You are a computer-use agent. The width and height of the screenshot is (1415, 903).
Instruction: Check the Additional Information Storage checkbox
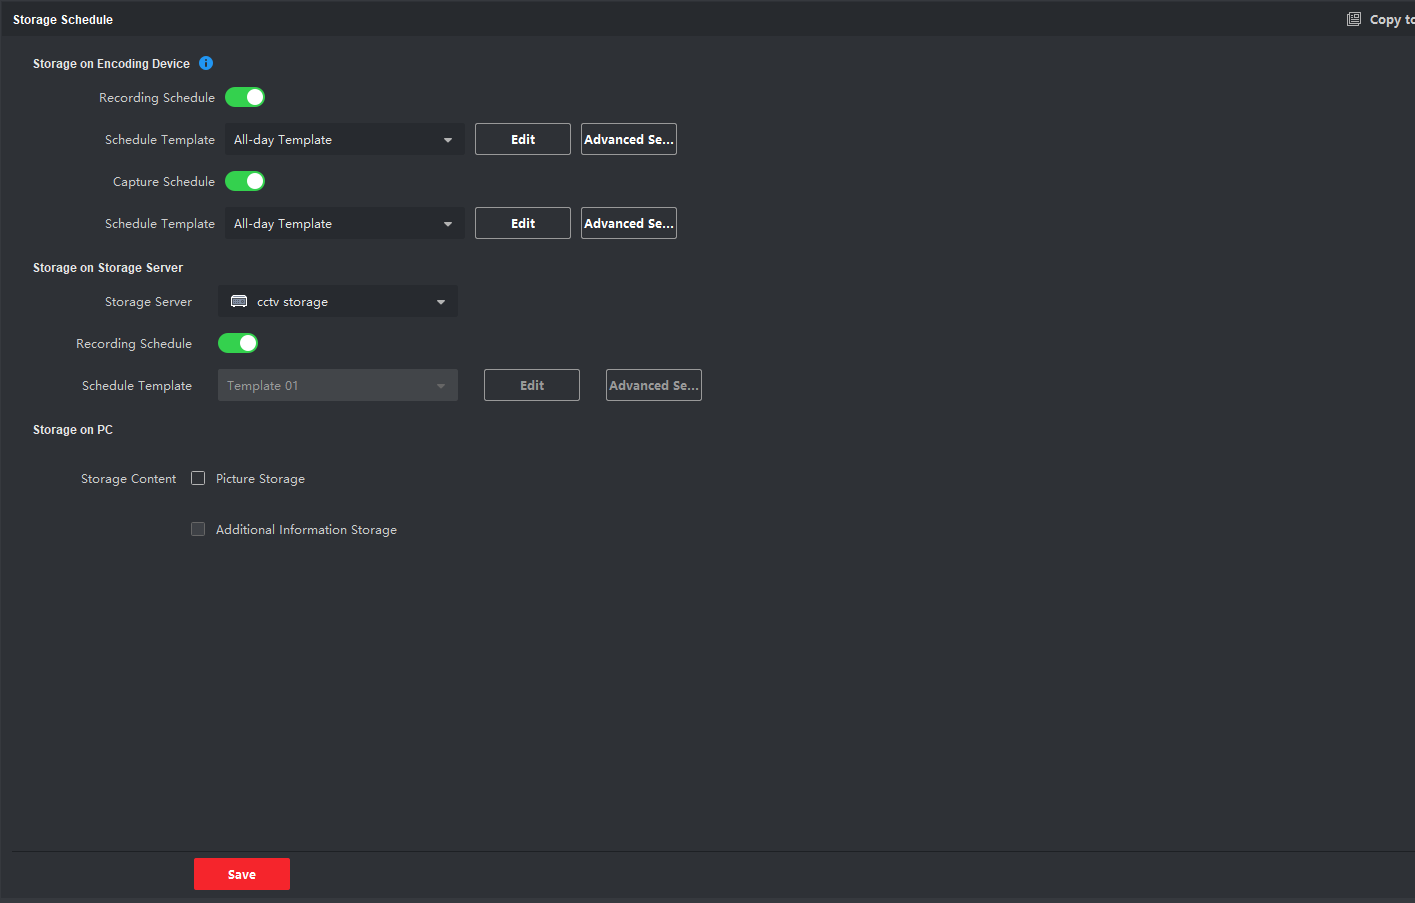click(x=198, y=529)
